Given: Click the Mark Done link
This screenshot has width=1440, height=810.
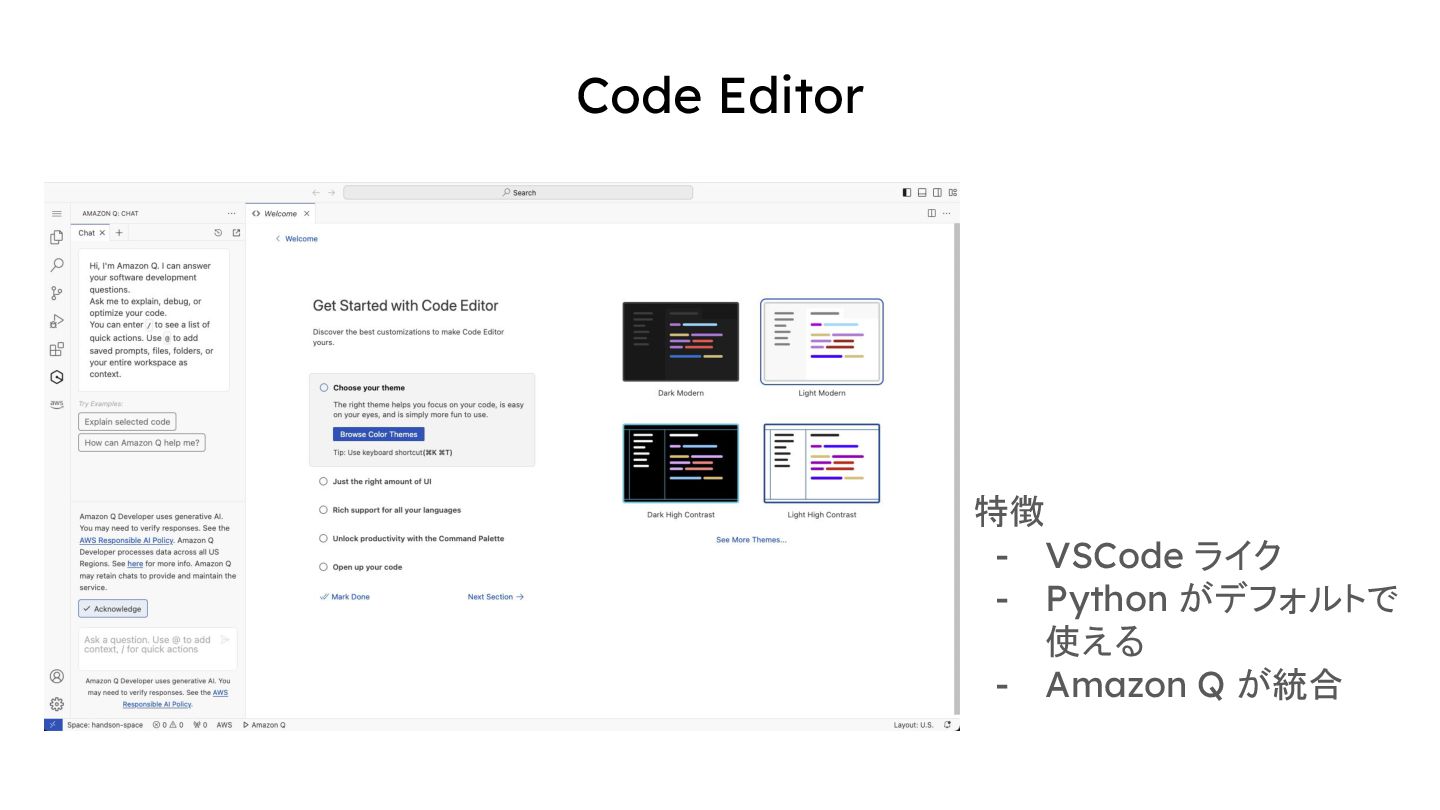Looking at the screenshot, I should (345, 597).
